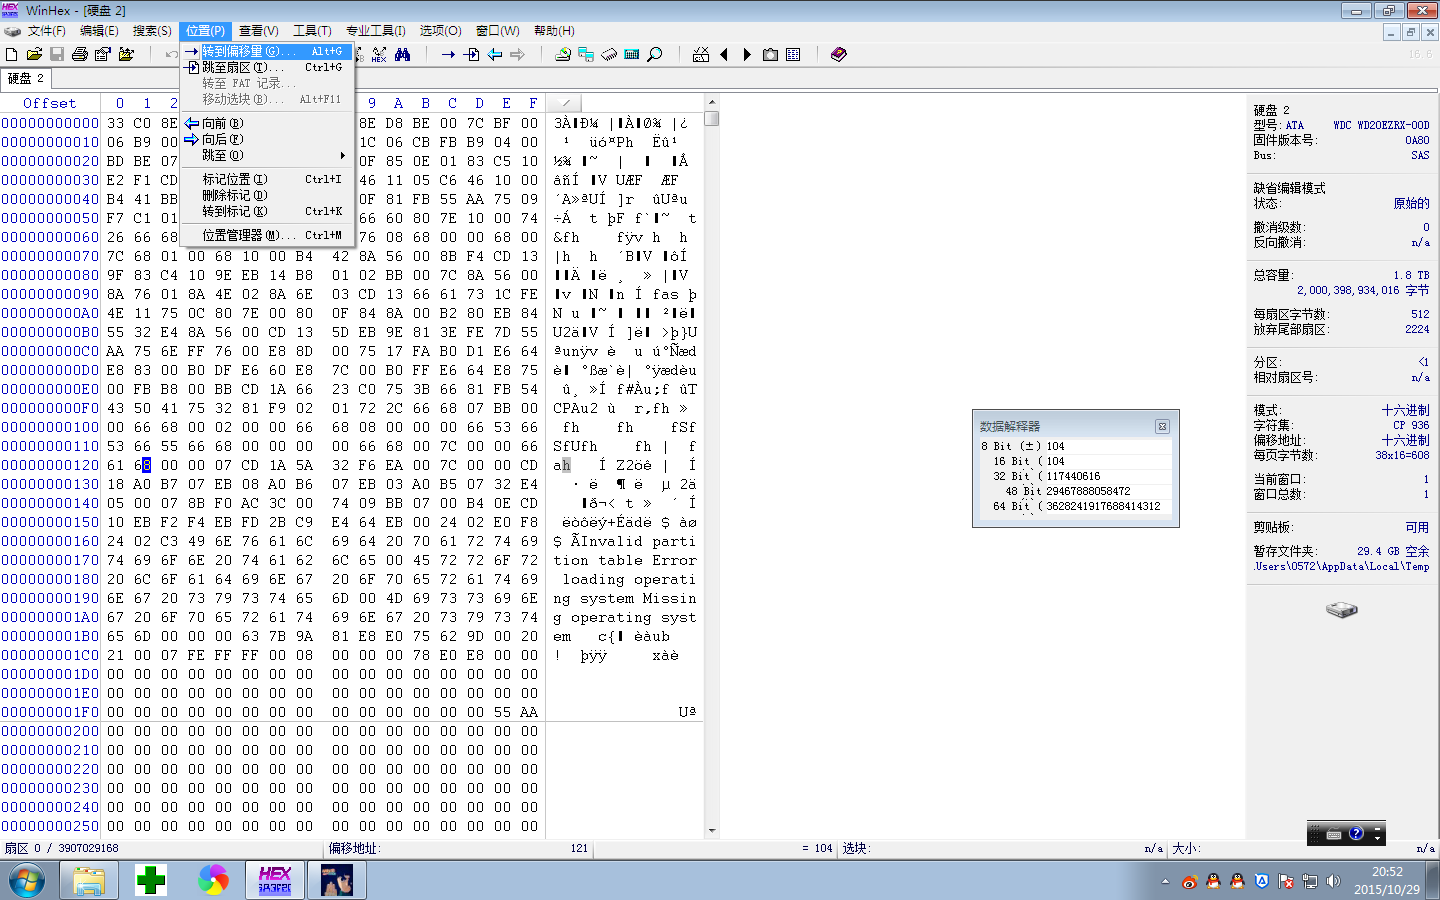Expand the 跳至 submenu arrow

tap(342, 155)
